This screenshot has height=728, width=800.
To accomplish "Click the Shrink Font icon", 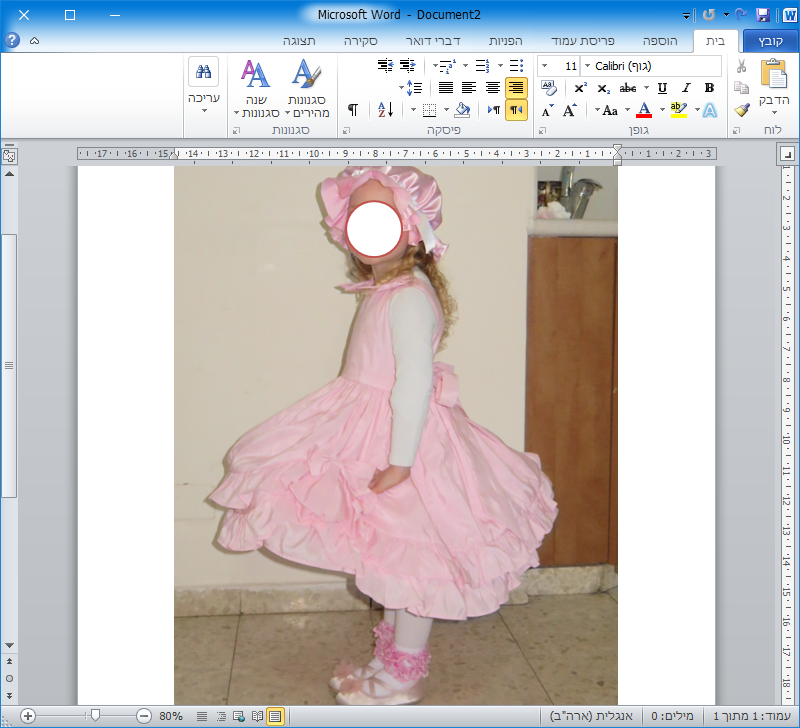I will [547, 110].
